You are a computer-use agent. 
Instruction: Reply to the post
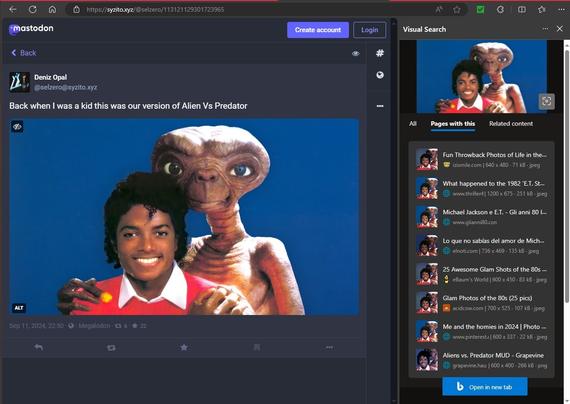click(x=39, y=347)
